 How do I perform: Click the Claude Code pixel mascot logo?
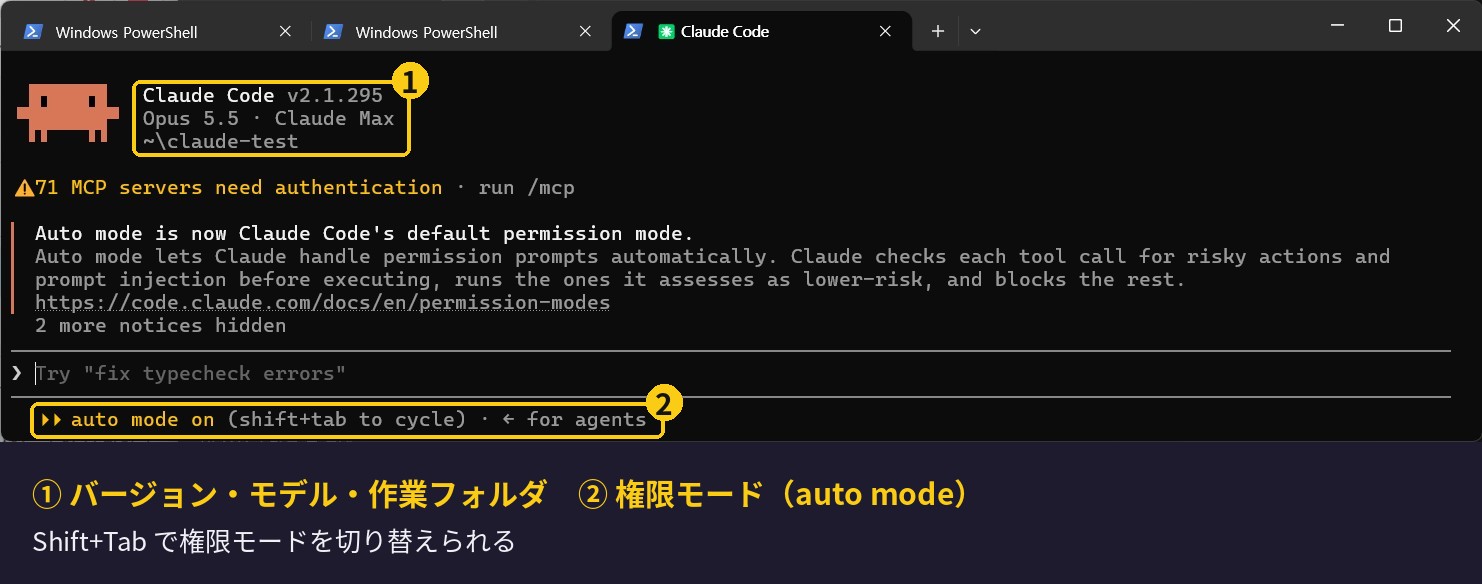(x=68, y=112)
